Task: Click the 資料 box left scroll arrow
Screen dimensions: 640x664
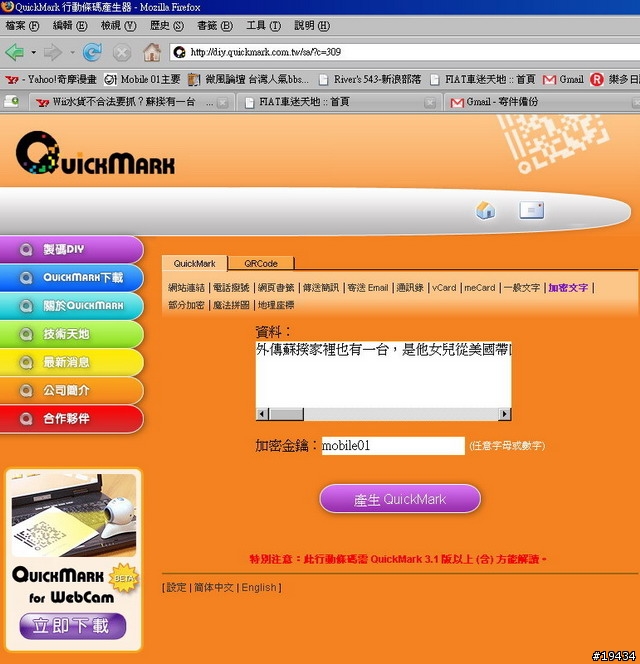Action: 263,414
